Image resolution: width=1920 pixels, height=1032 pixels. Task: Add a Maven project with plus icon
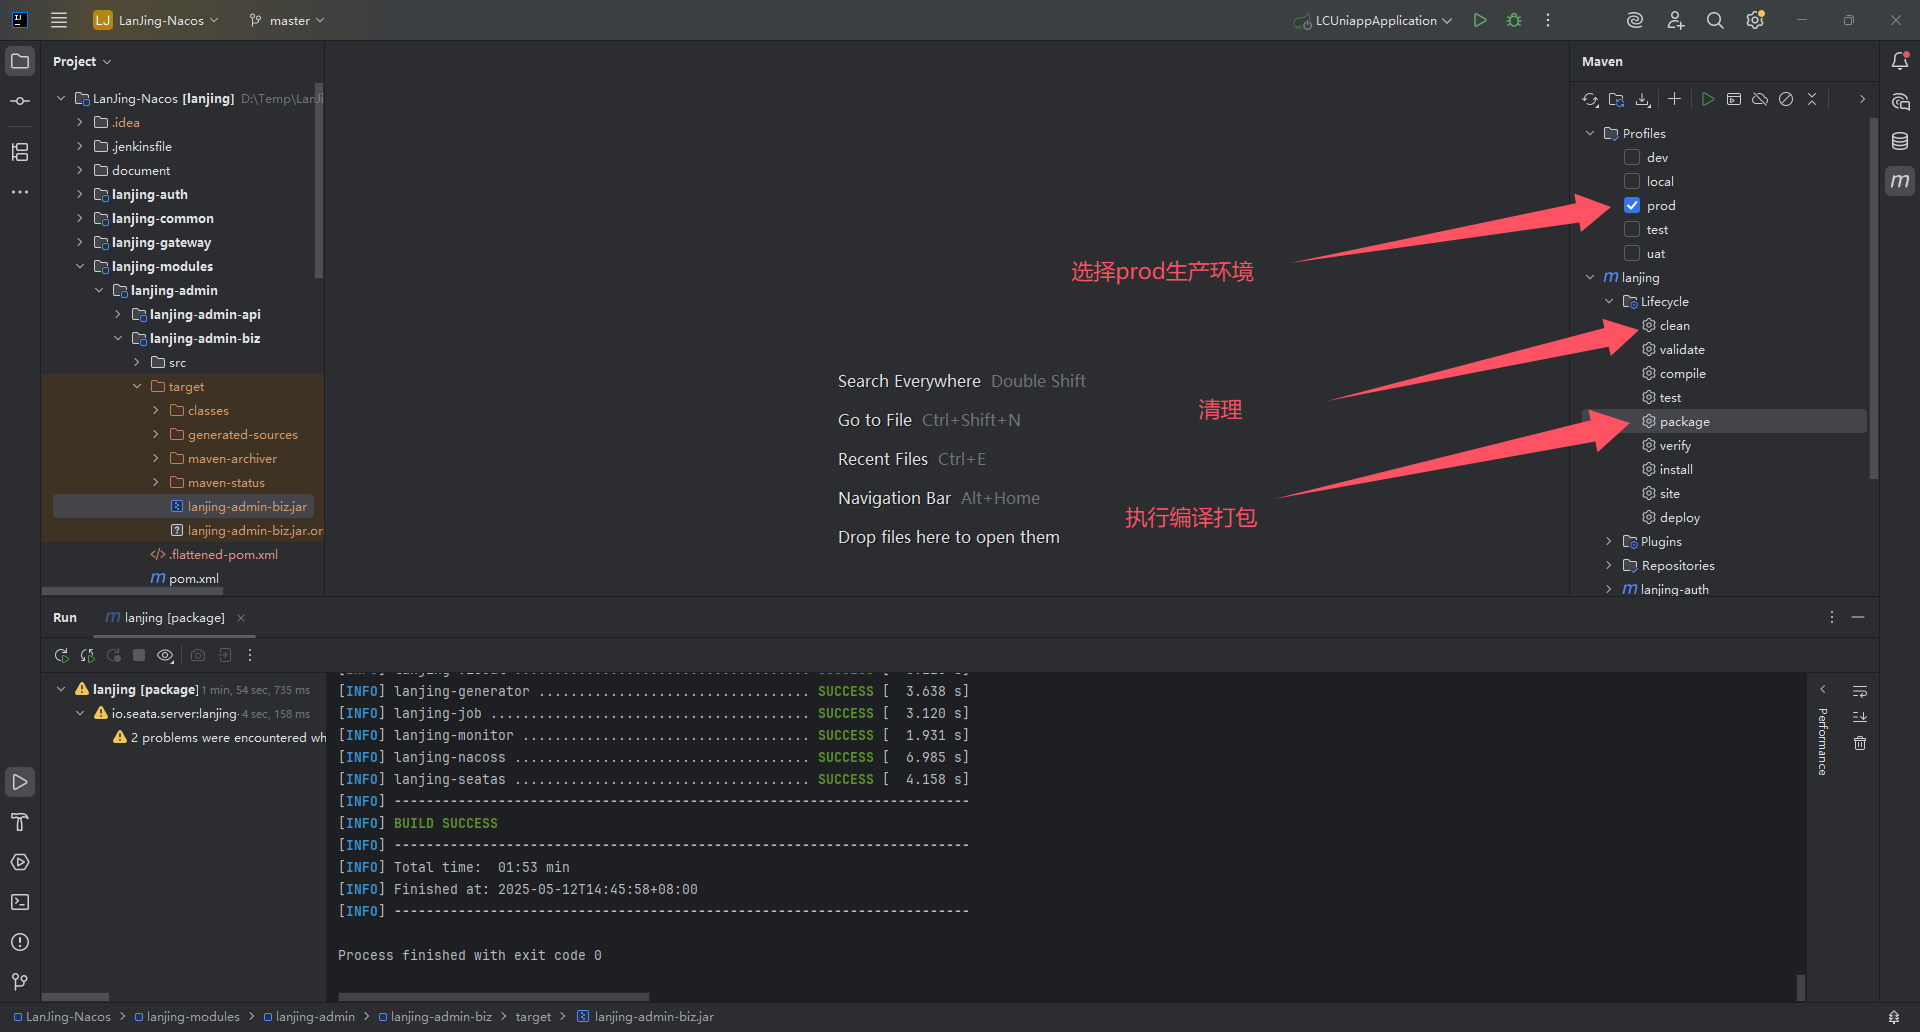[1674, 99]
